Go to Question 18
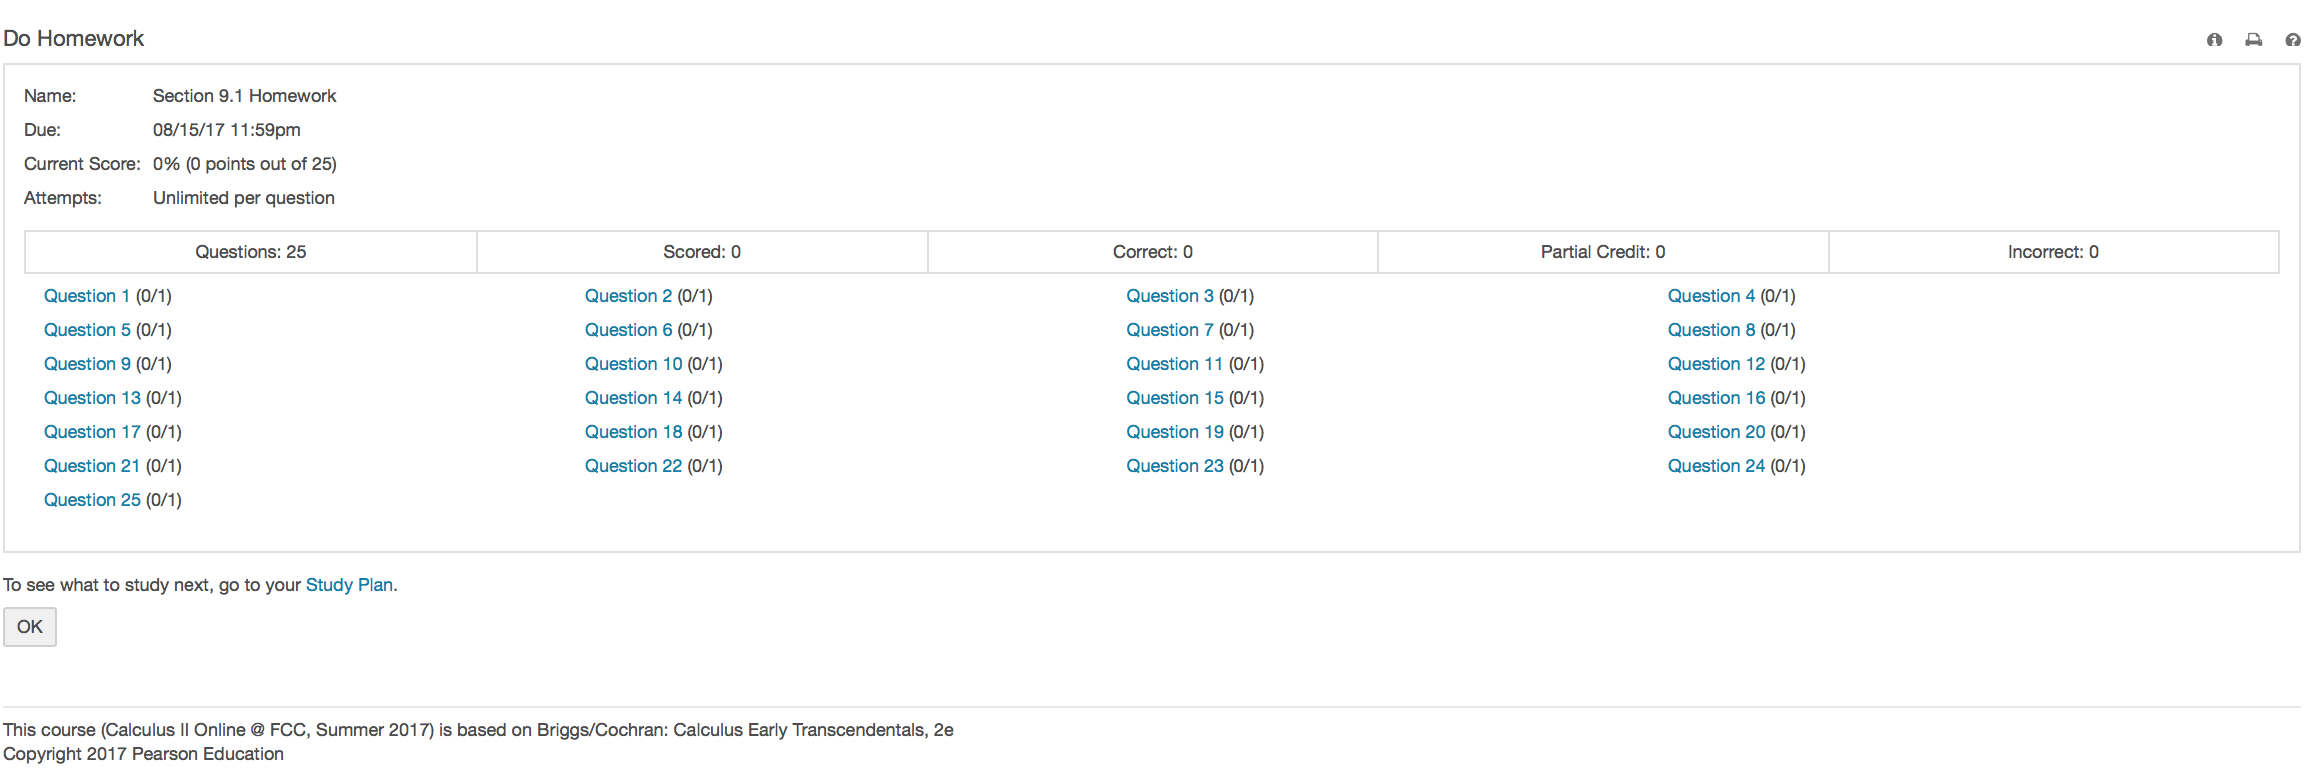 click(x=633, y=432)
